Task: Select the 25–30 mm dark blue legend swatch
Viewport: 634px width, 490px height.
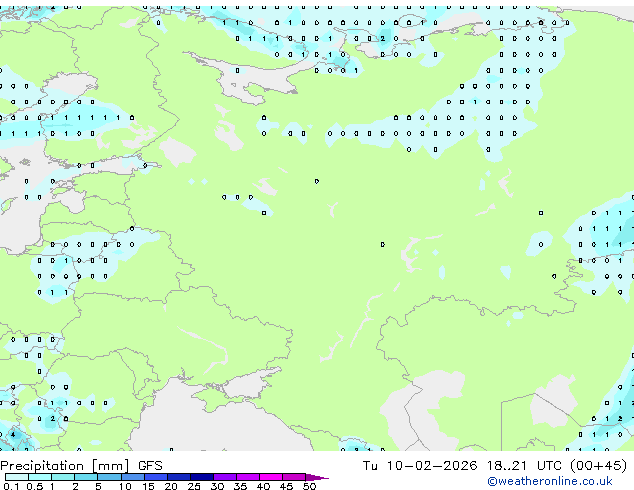Action: (x=202, y=477)
